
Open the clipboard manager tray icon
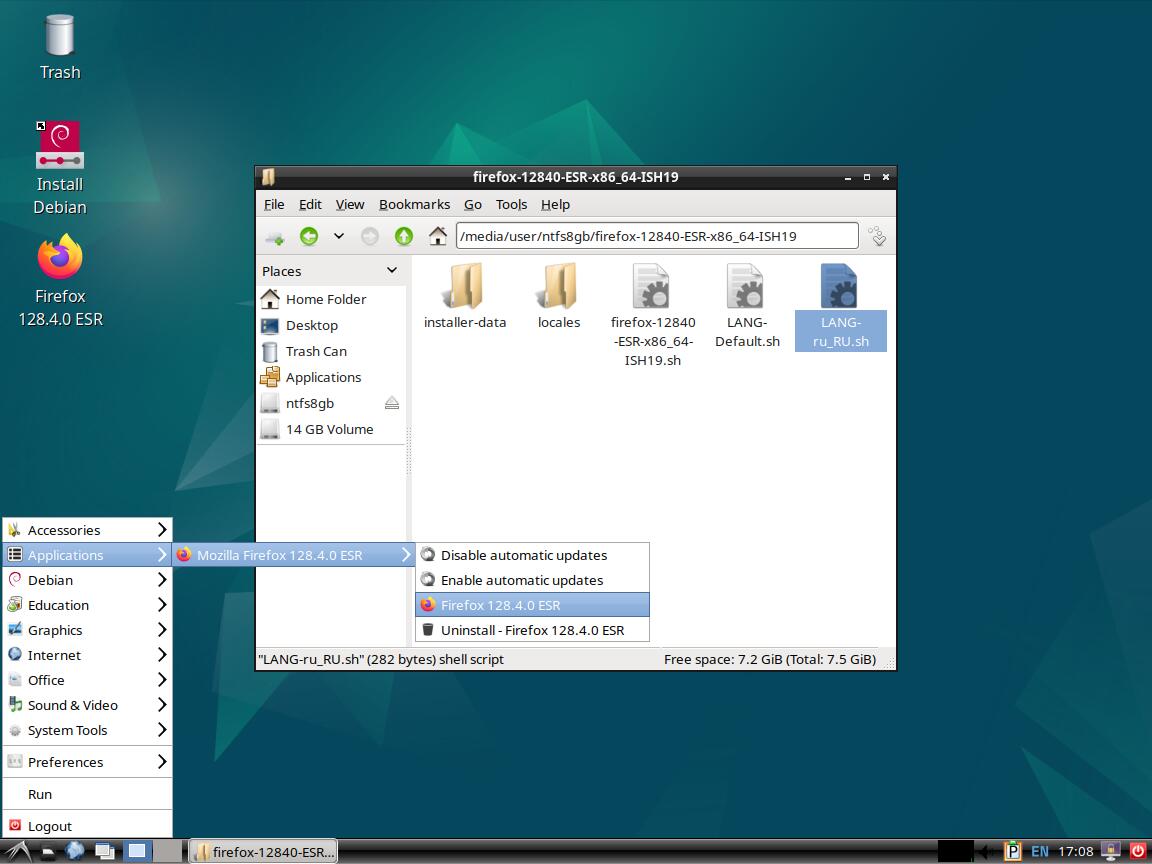click(x=1013, y=852)
